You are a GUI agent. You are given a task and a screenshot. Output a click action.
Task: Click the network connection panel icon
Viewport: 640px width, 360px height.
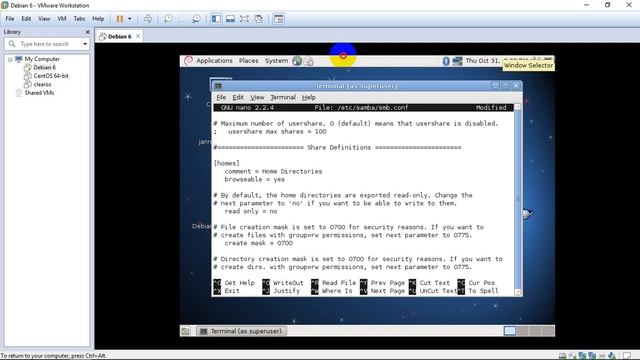457,61
